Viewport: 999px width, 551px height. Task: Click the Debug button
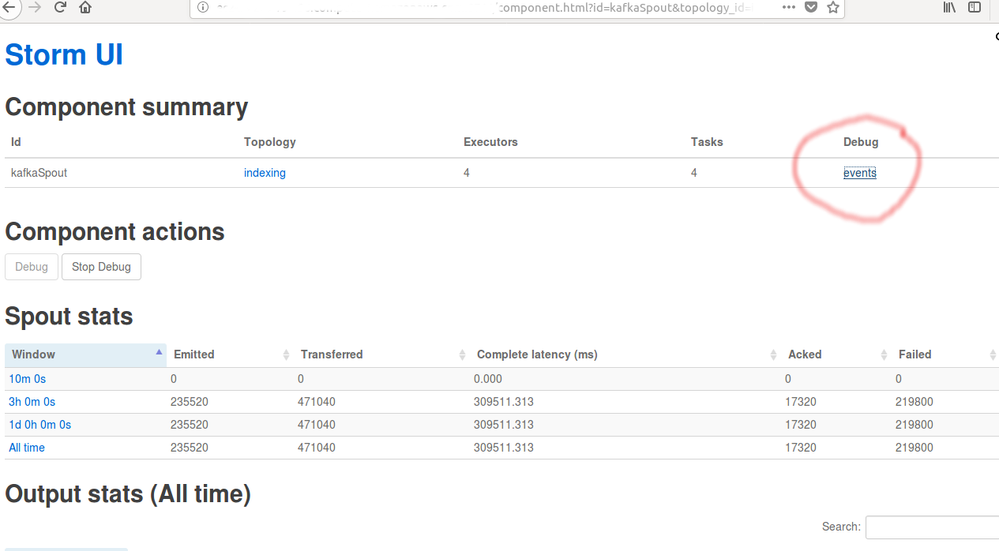(x=31, y=267)
